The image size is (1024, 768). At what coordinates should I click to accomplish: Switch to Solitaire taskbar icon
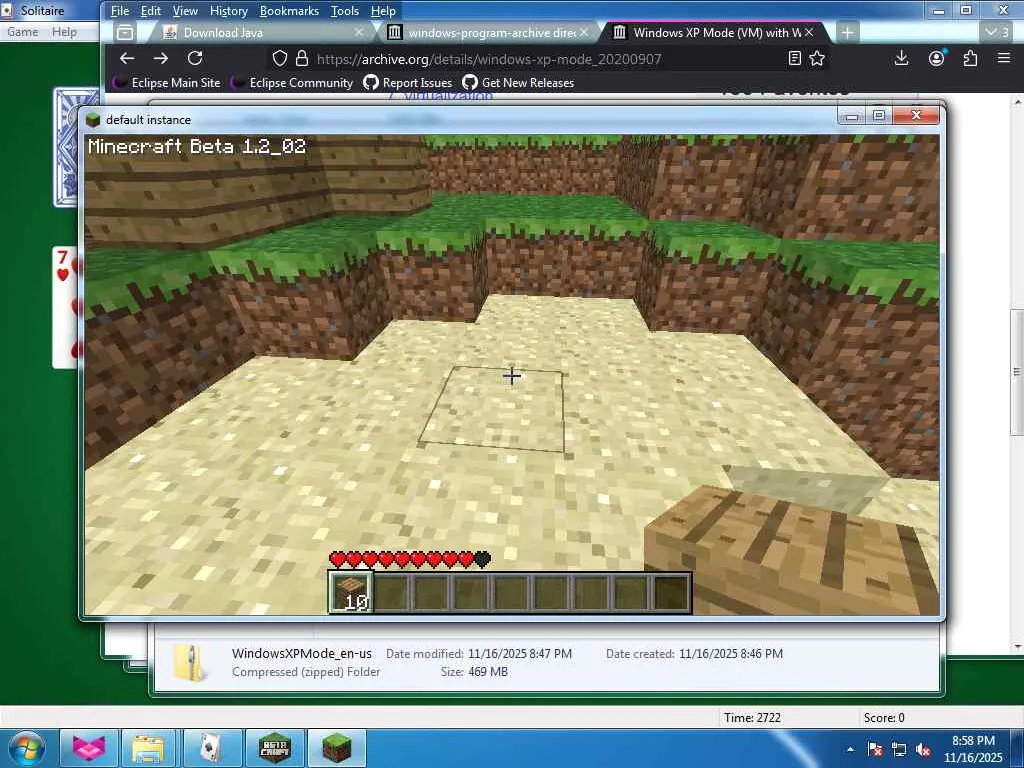click(x=212, y=748)
